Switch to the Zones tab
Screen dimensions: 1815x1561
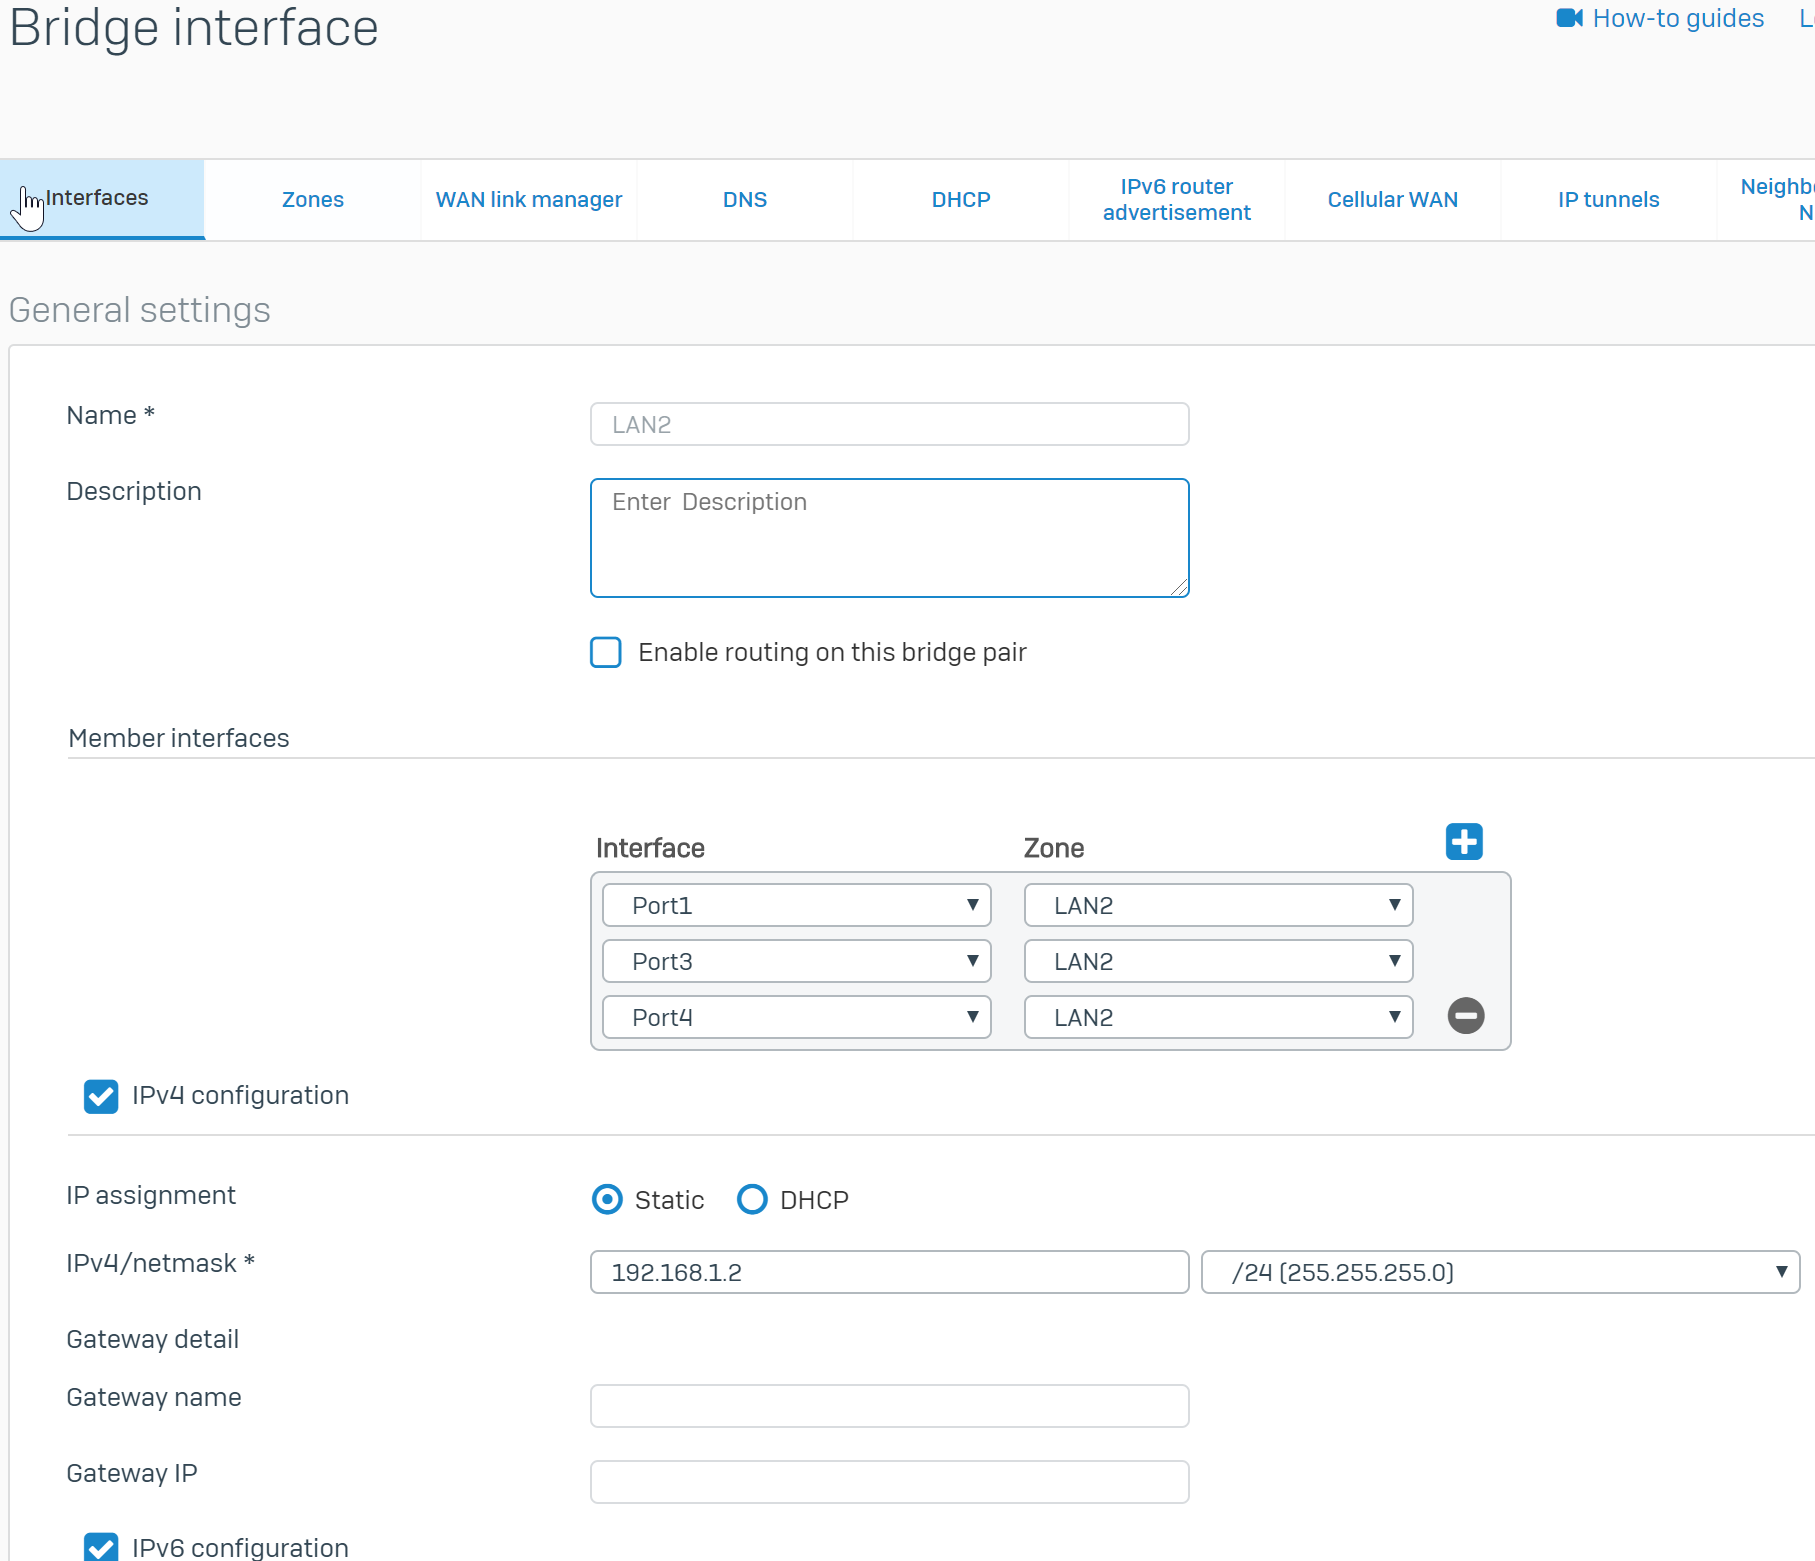(313, 200)
